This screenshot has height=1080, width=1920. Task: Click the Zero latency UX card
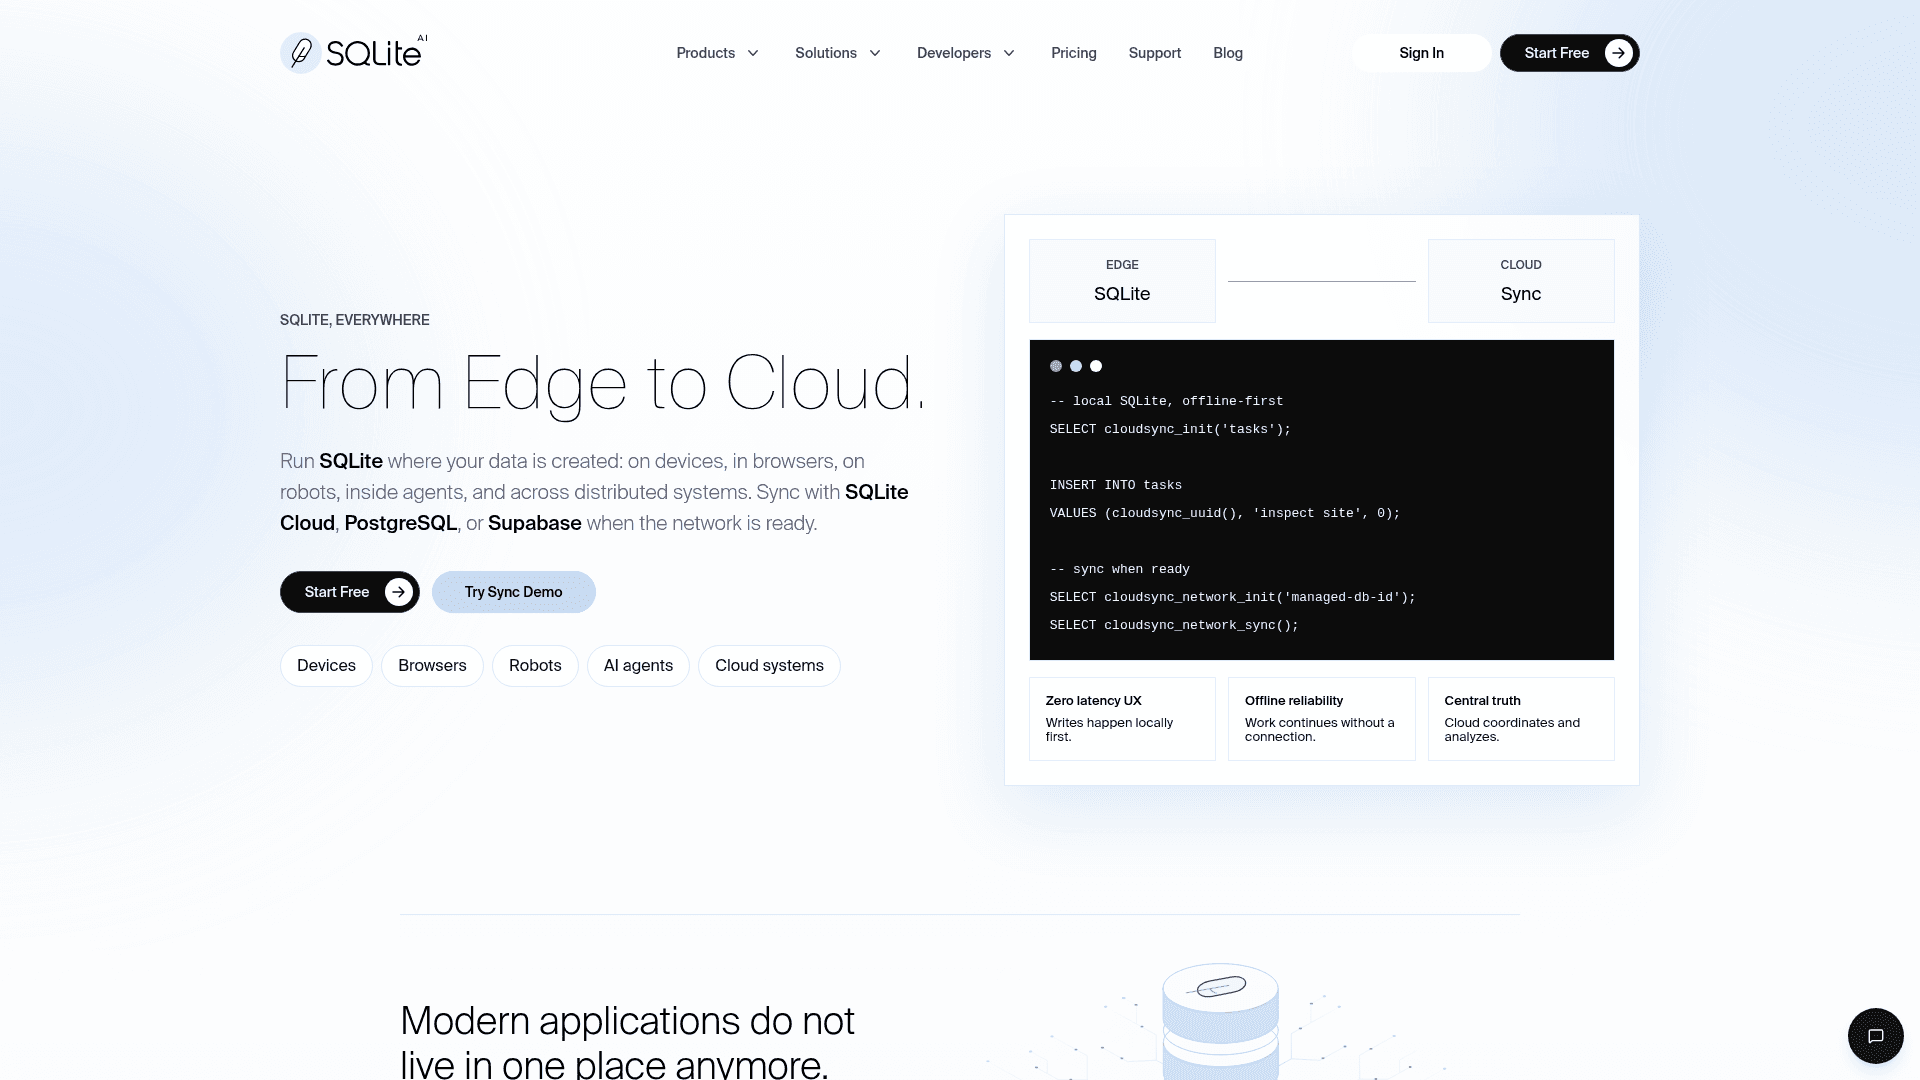pos(1122,719)
